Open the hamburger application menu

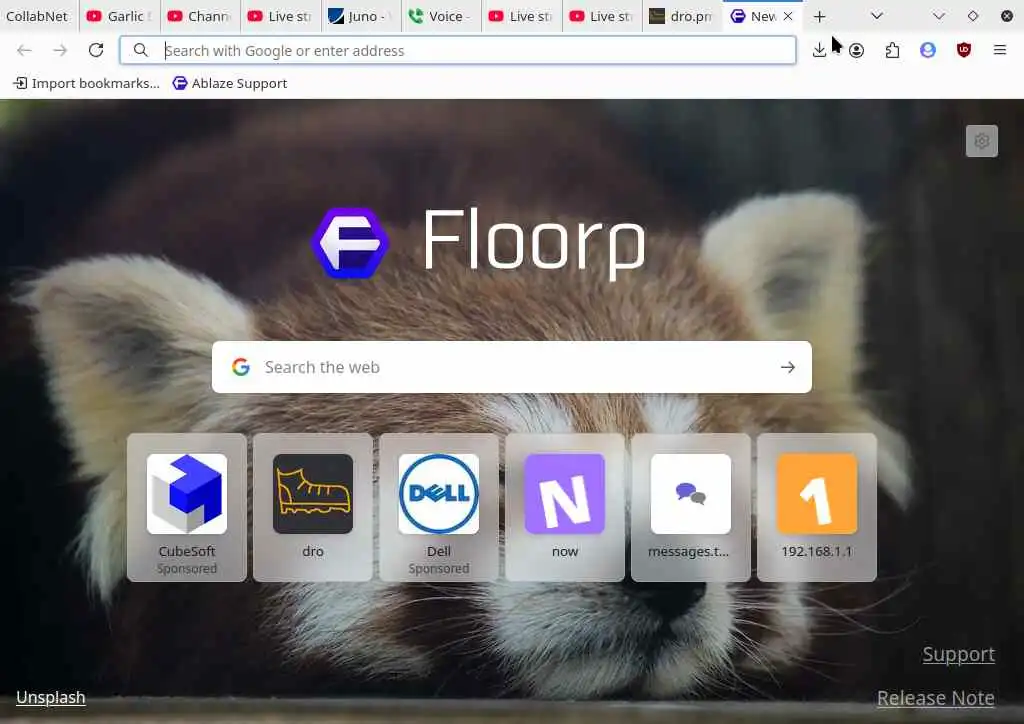pyautogui.click(x=1000, y=50)
